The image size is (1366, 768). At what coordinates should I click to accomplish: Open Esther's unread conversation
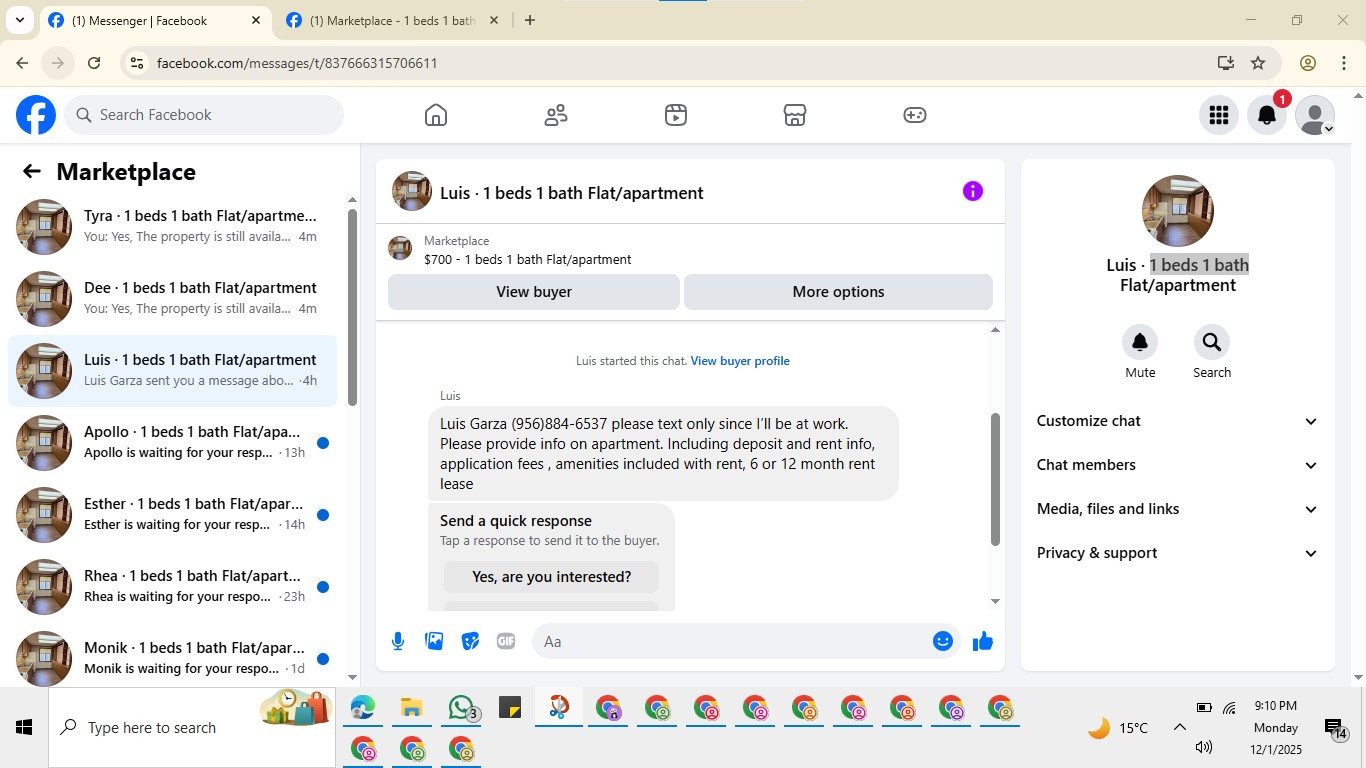(x=172, y=515)
